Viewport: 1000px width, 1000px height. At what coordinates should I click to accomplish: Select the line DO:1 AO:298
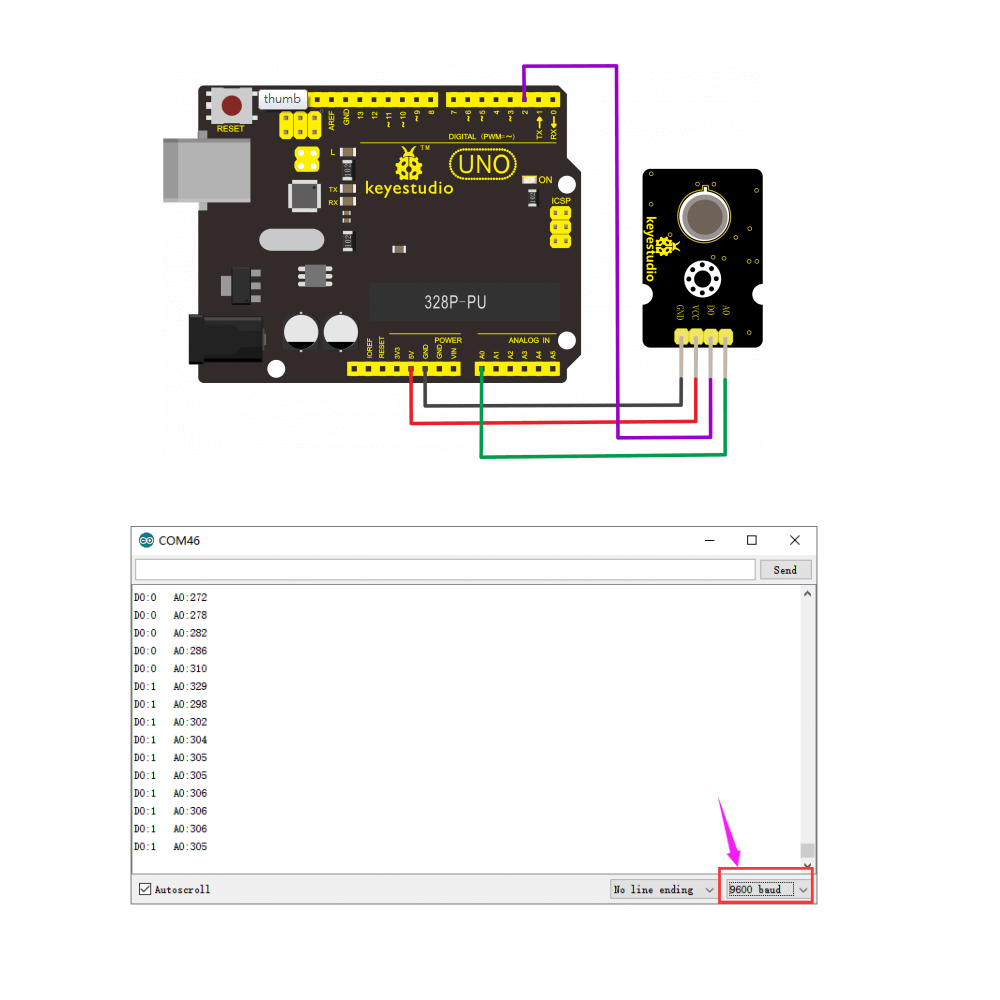pyautogui.click(x=170, y=705)
